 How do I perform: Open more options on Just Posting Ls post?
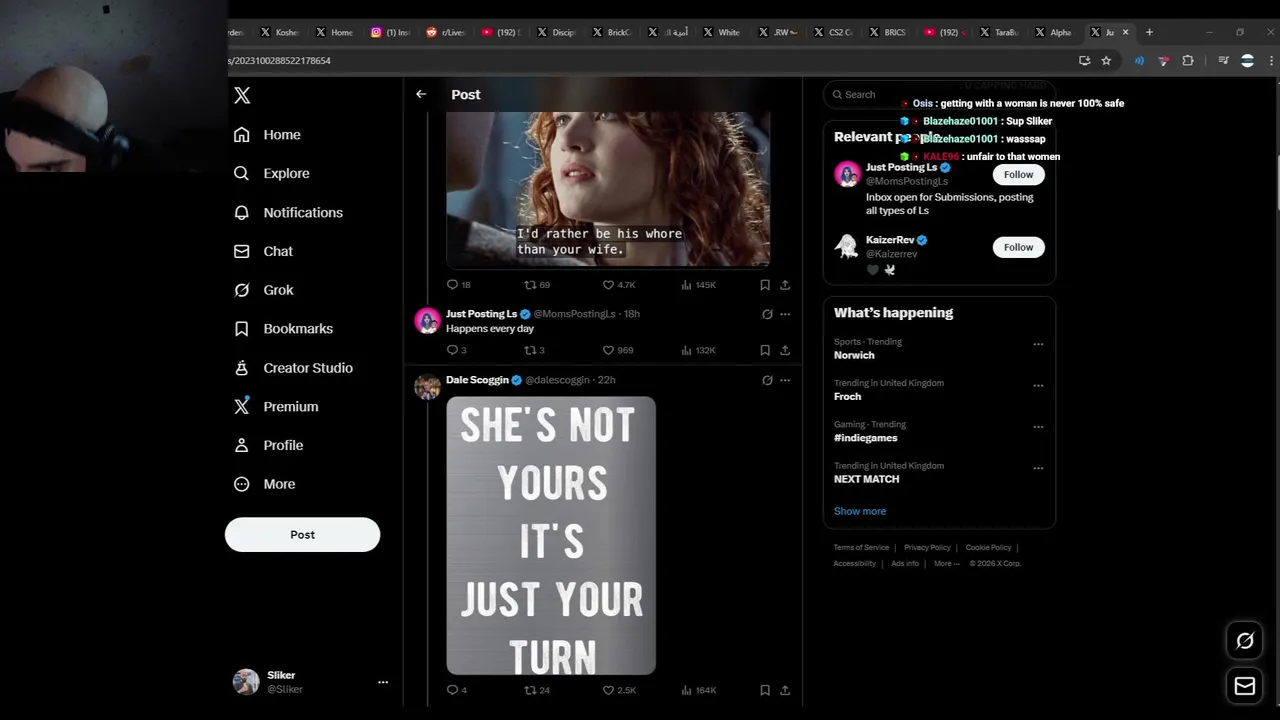[785, 314]
